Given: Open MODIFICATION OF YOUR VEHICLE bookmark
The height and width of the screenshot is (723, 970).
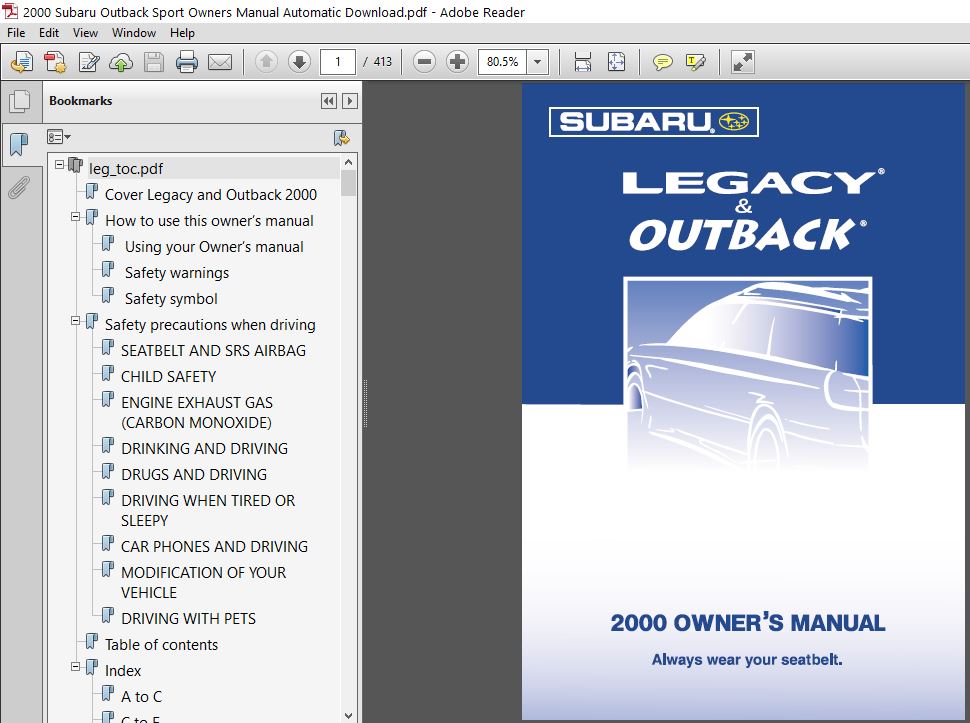Looking at the screenshot, I should (x=204, y=583).
